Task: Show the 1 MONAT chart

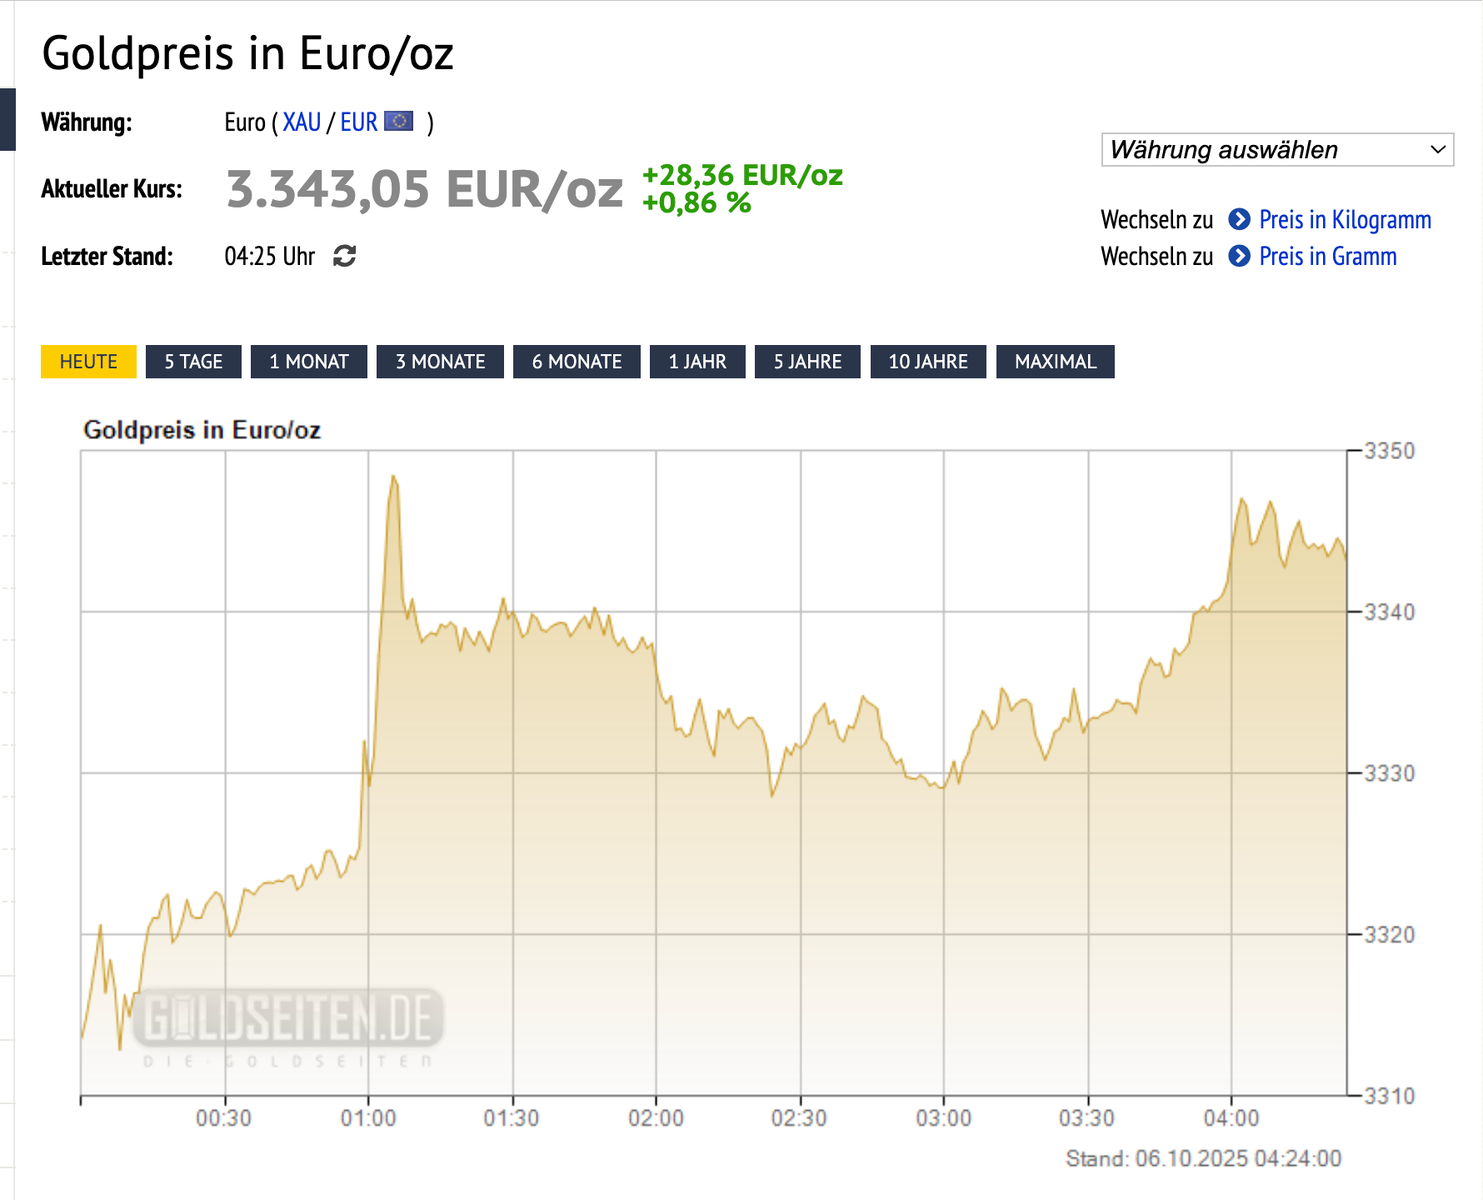Action: click(x=309, y=362)
